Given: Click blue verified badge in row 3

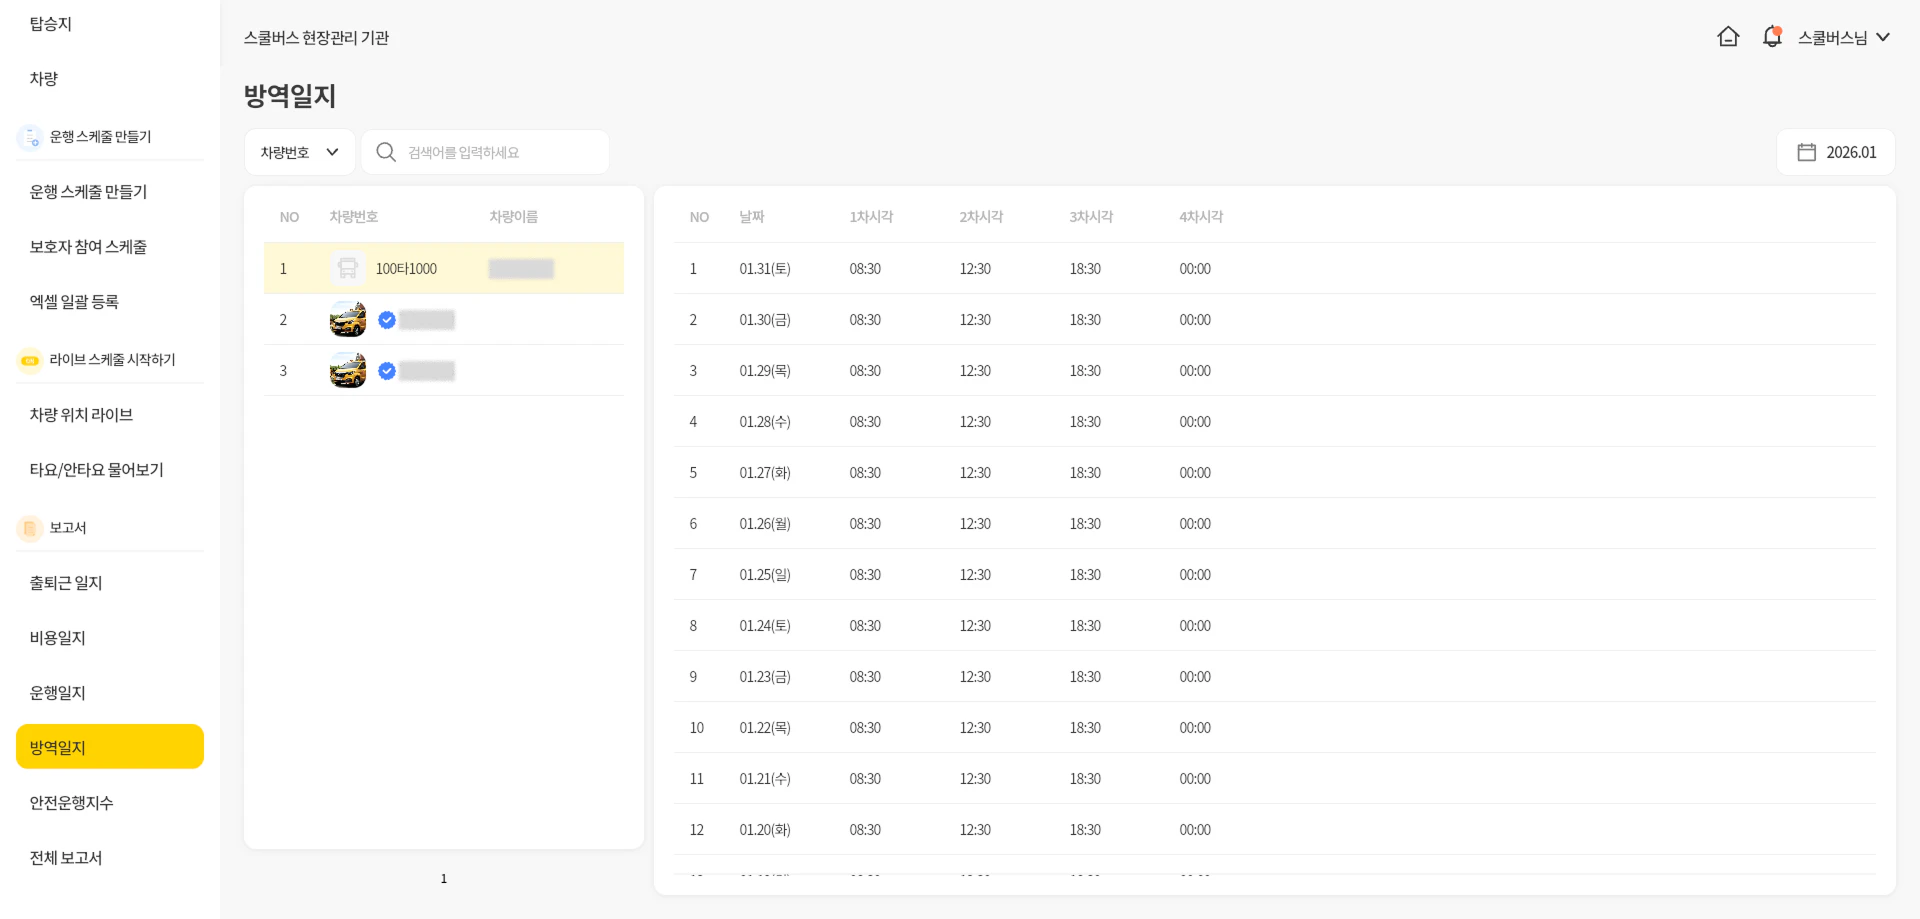Looking at the screenshot, I should [x=387, y=371].
